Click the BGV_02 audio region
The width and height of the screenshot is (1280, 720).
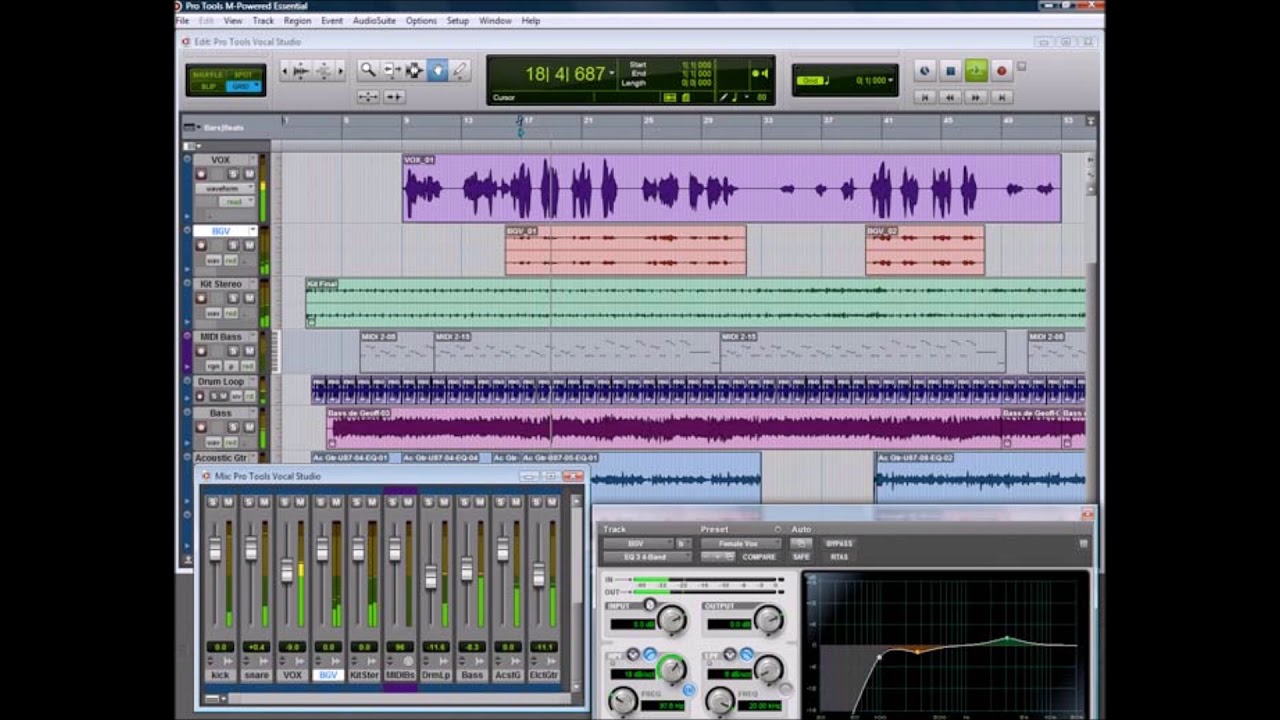925,251
